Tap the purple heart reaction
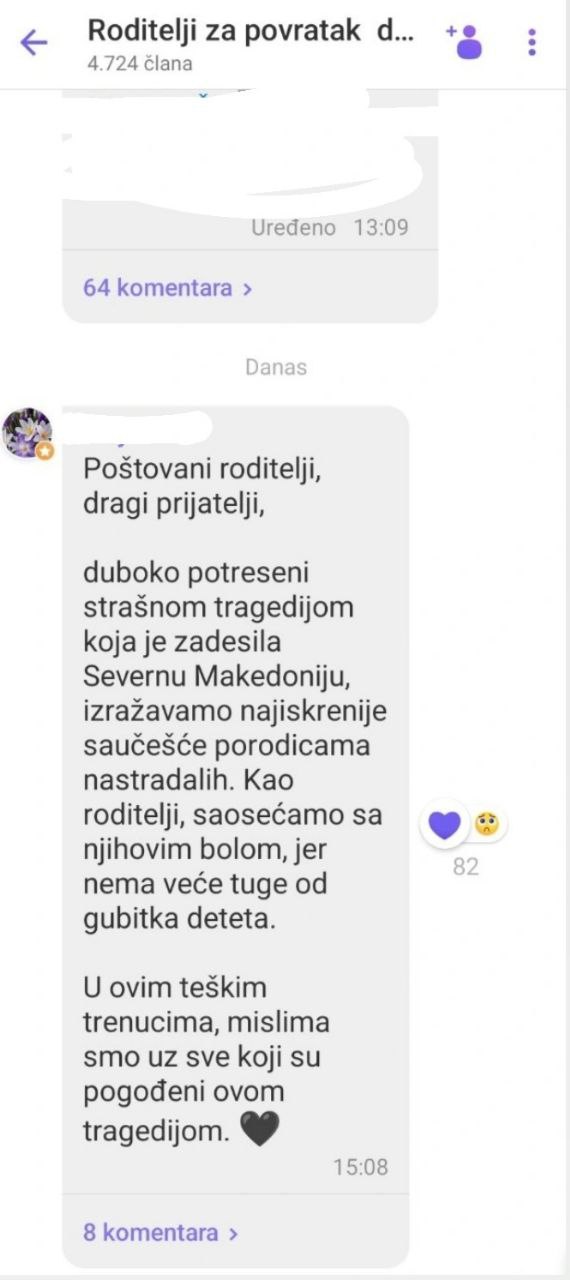Image resolution: width=570 pixels, height=1280 pixels. [x=444, y=825]
